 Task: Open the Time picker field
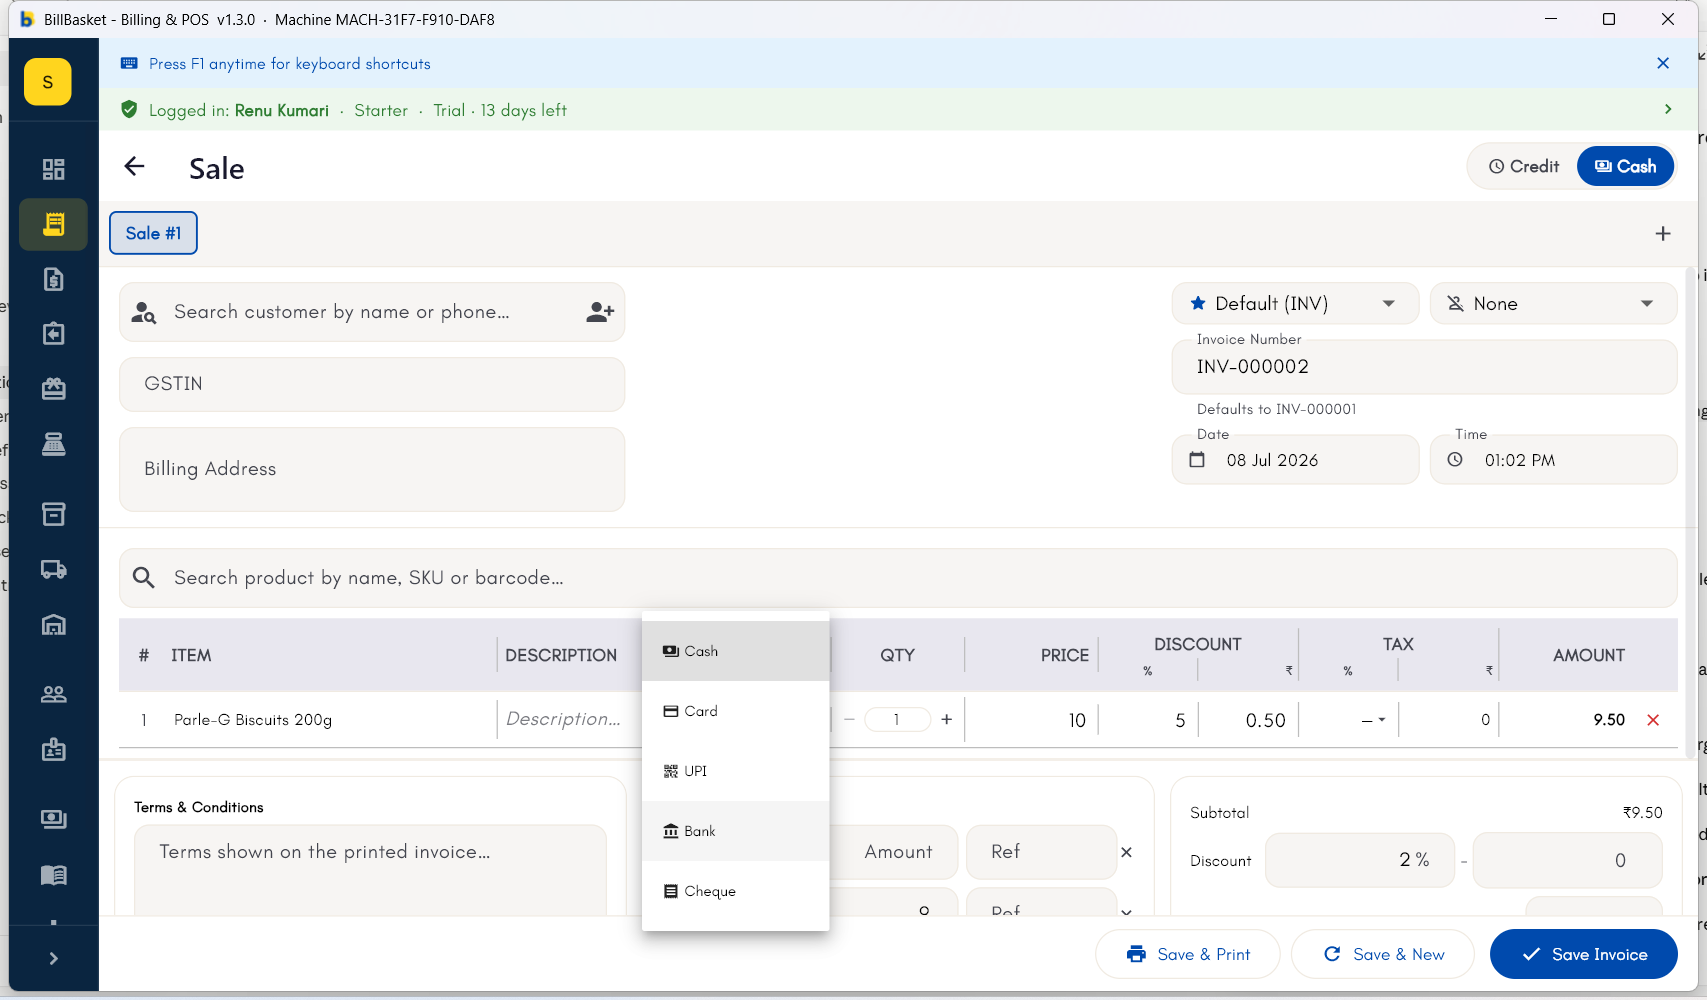(x=1553, y=460)
